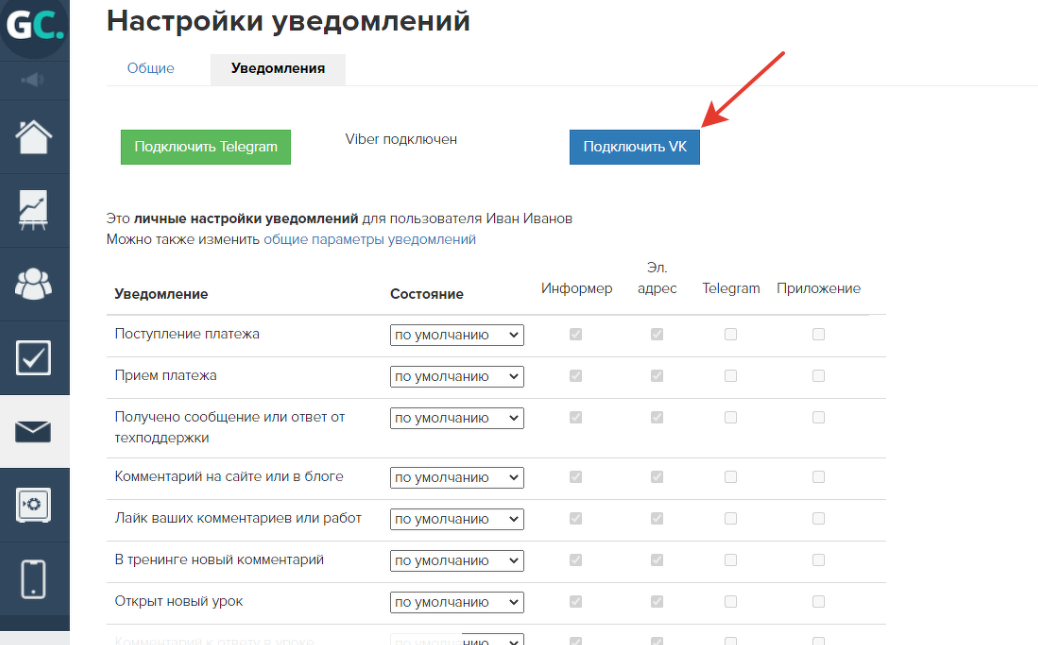Toggle Приложение checkbox for Открыт новый урок
The image size is (1038, 645).
[x=819, y=602]
